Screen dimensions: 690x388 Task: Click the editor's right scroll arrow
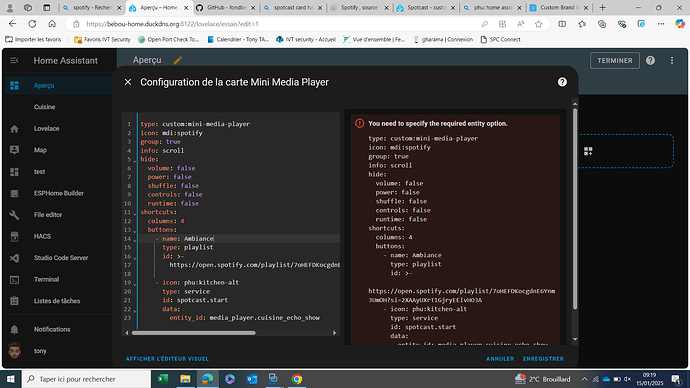[x=334, y=333]
